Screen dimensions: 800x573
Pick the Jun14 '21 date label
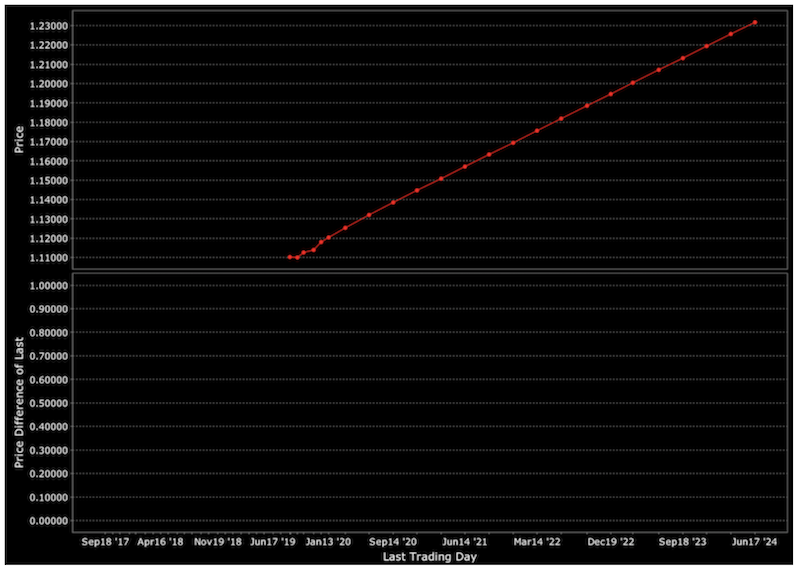465,541
